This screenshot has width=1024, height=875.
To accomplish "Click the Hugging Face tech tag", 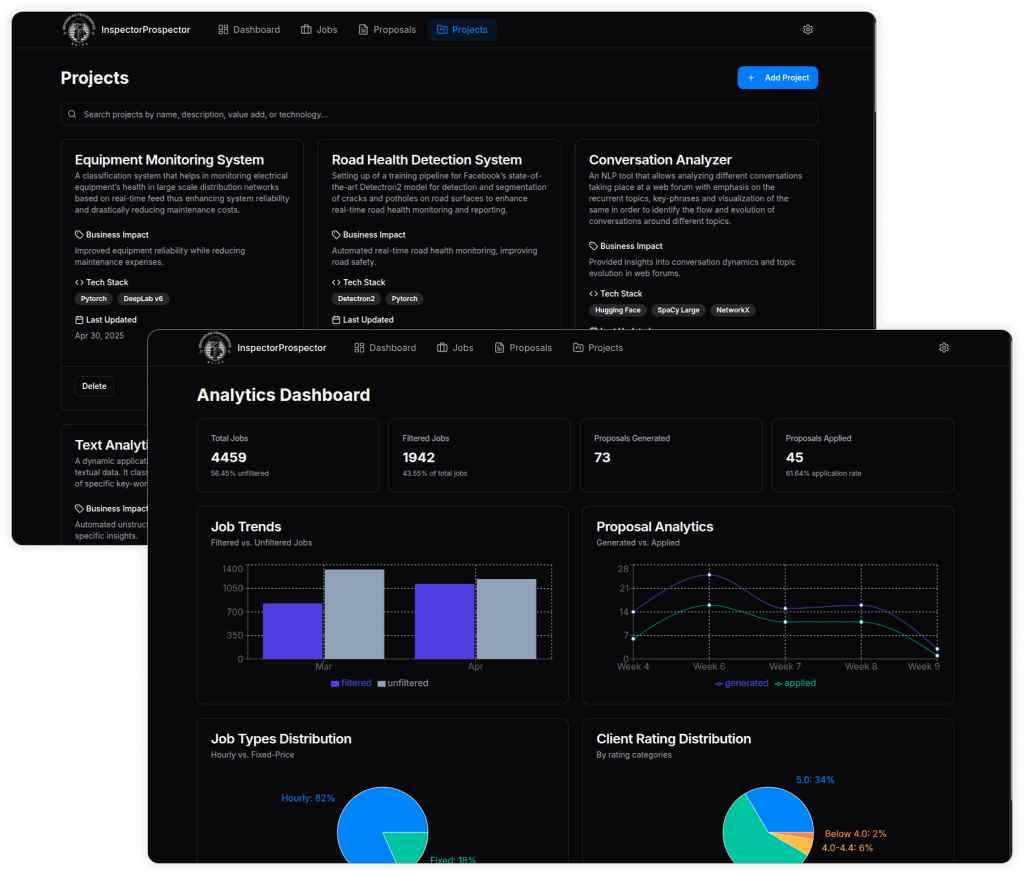I will coord(618,310).
